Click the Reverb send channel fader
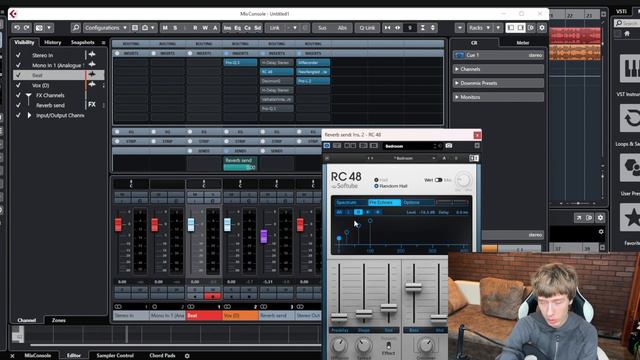The height and width of the screenshot is (360, 640). pyautogui.click(x=264, y=236)
